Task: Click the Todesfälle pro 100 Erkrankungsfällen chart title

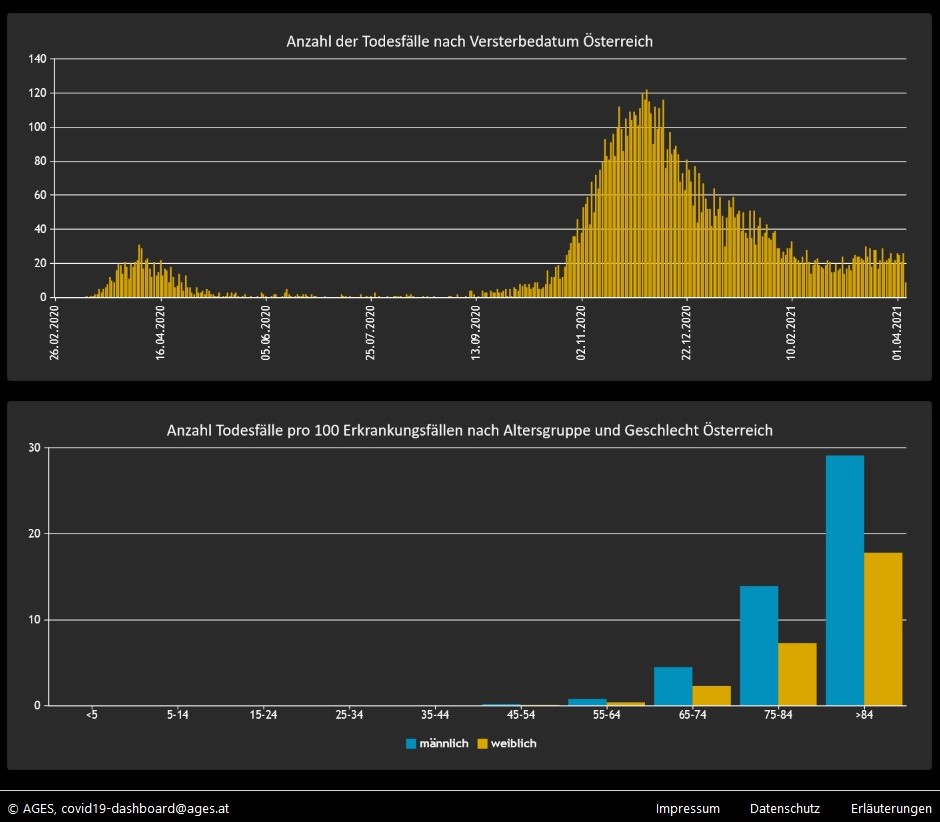Action: (x=469, y=430)
